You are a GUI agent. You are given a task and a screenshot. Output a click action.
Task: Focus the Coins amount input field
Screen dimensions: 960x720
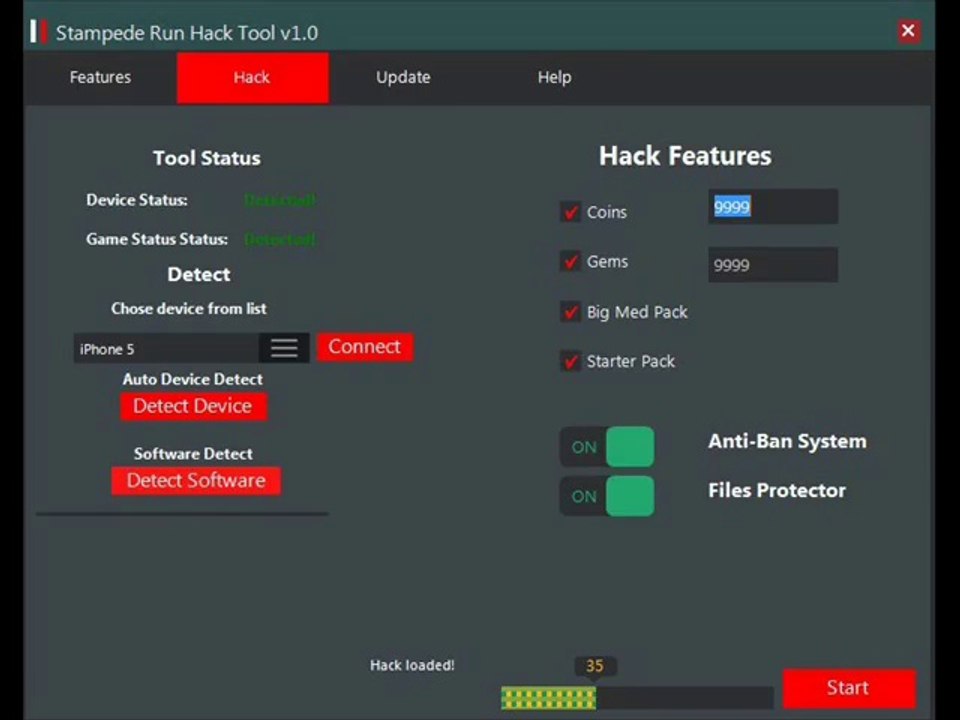[x=773, y=206]
